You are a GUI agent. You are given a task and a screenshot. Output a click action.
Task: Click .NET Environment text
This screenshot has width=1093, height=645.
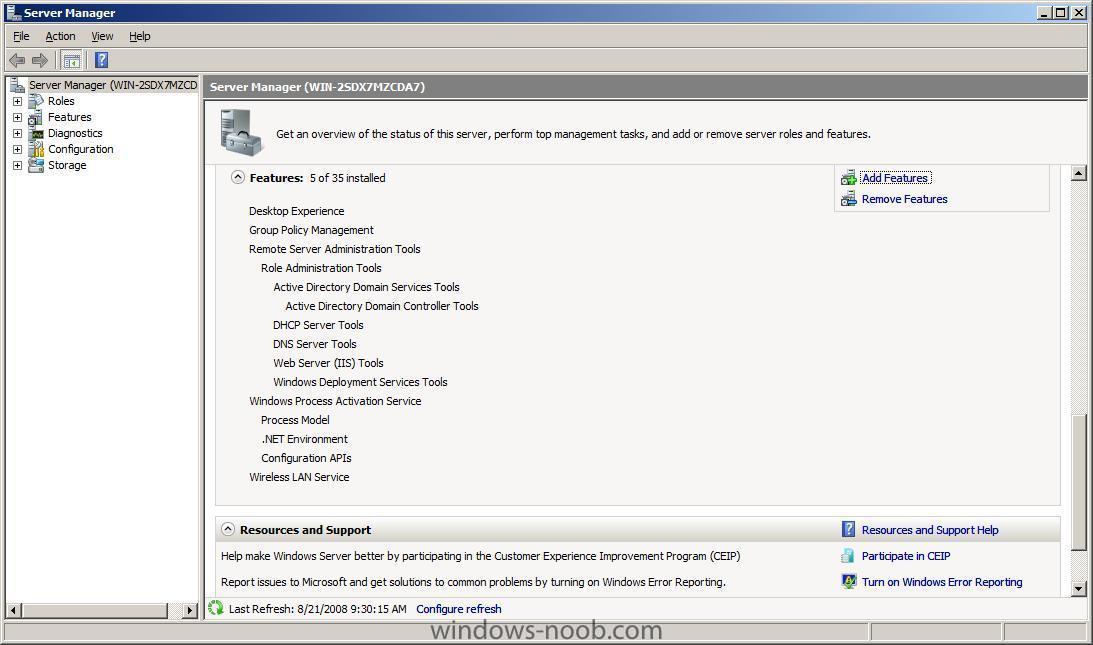click(305, 439)
